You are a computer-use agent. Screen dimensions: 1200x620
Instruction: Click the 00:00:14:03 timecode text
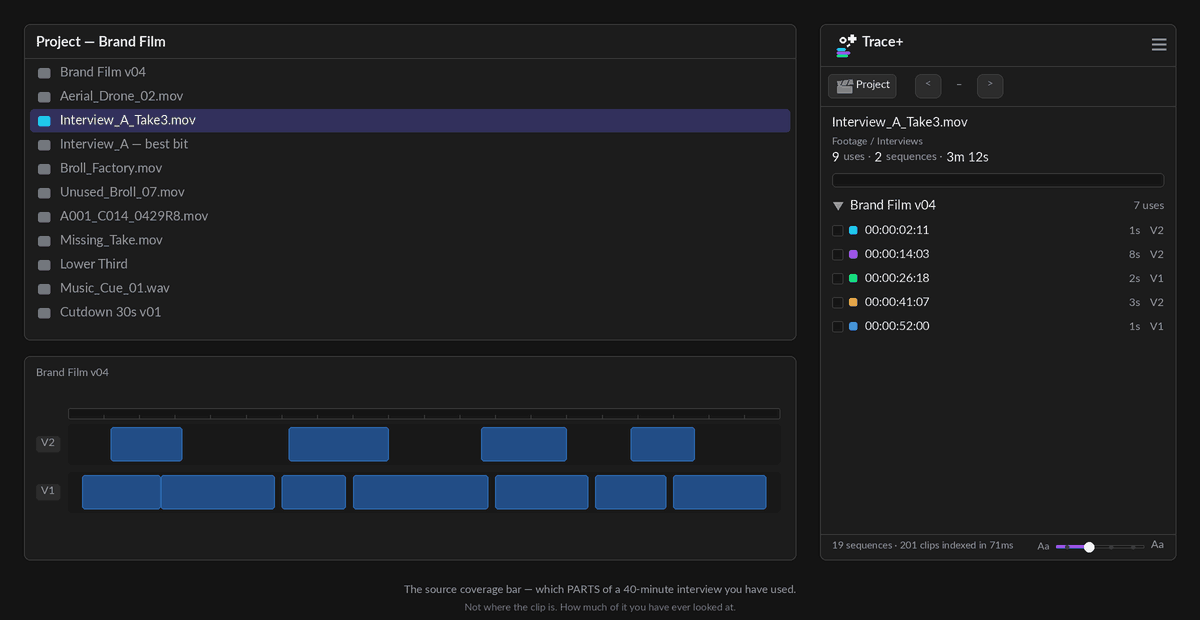point(897,255)
